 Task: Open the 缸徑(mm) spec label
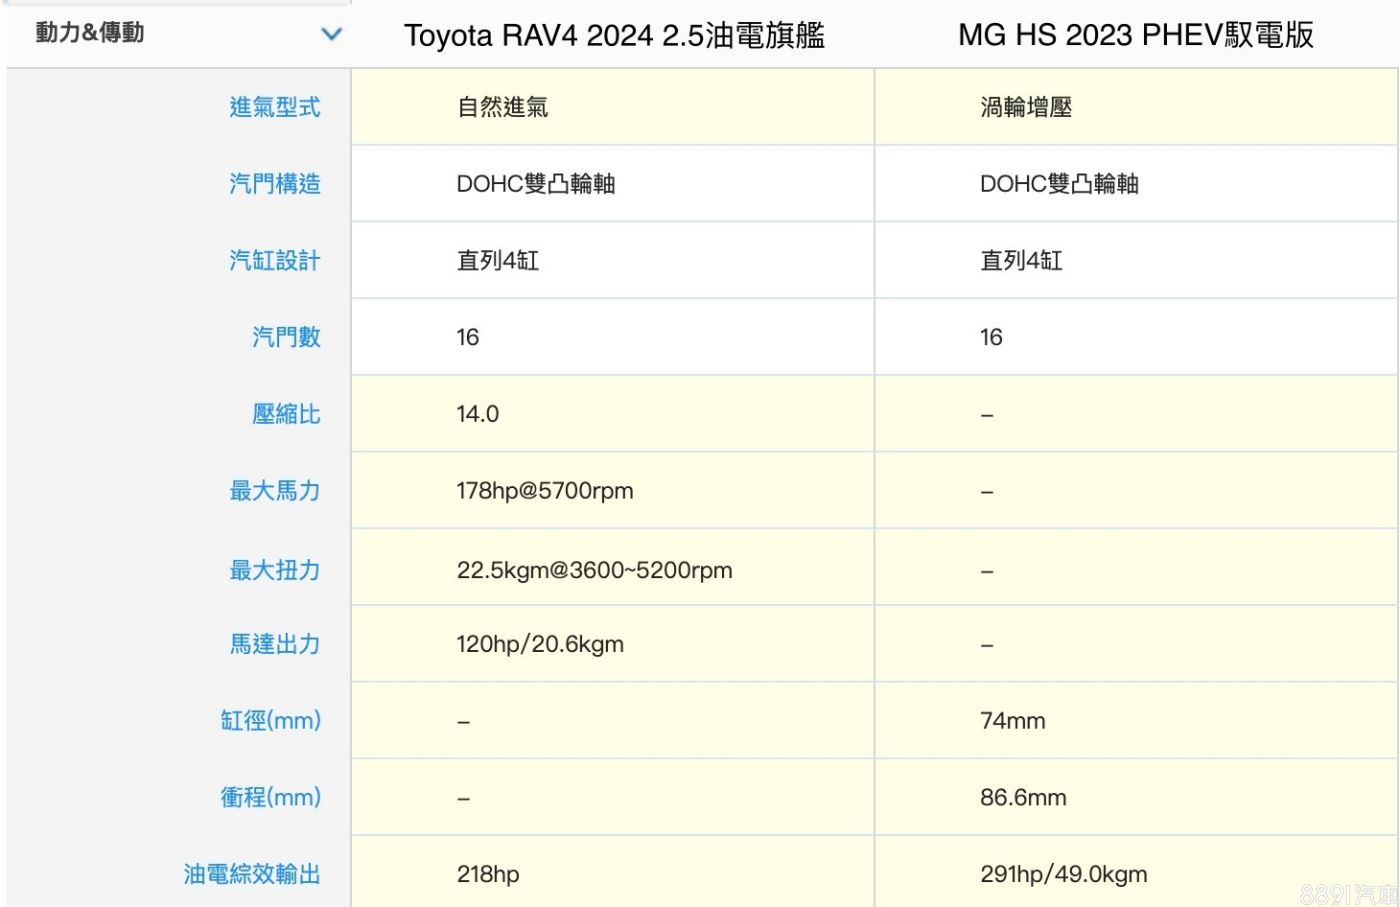270,721
